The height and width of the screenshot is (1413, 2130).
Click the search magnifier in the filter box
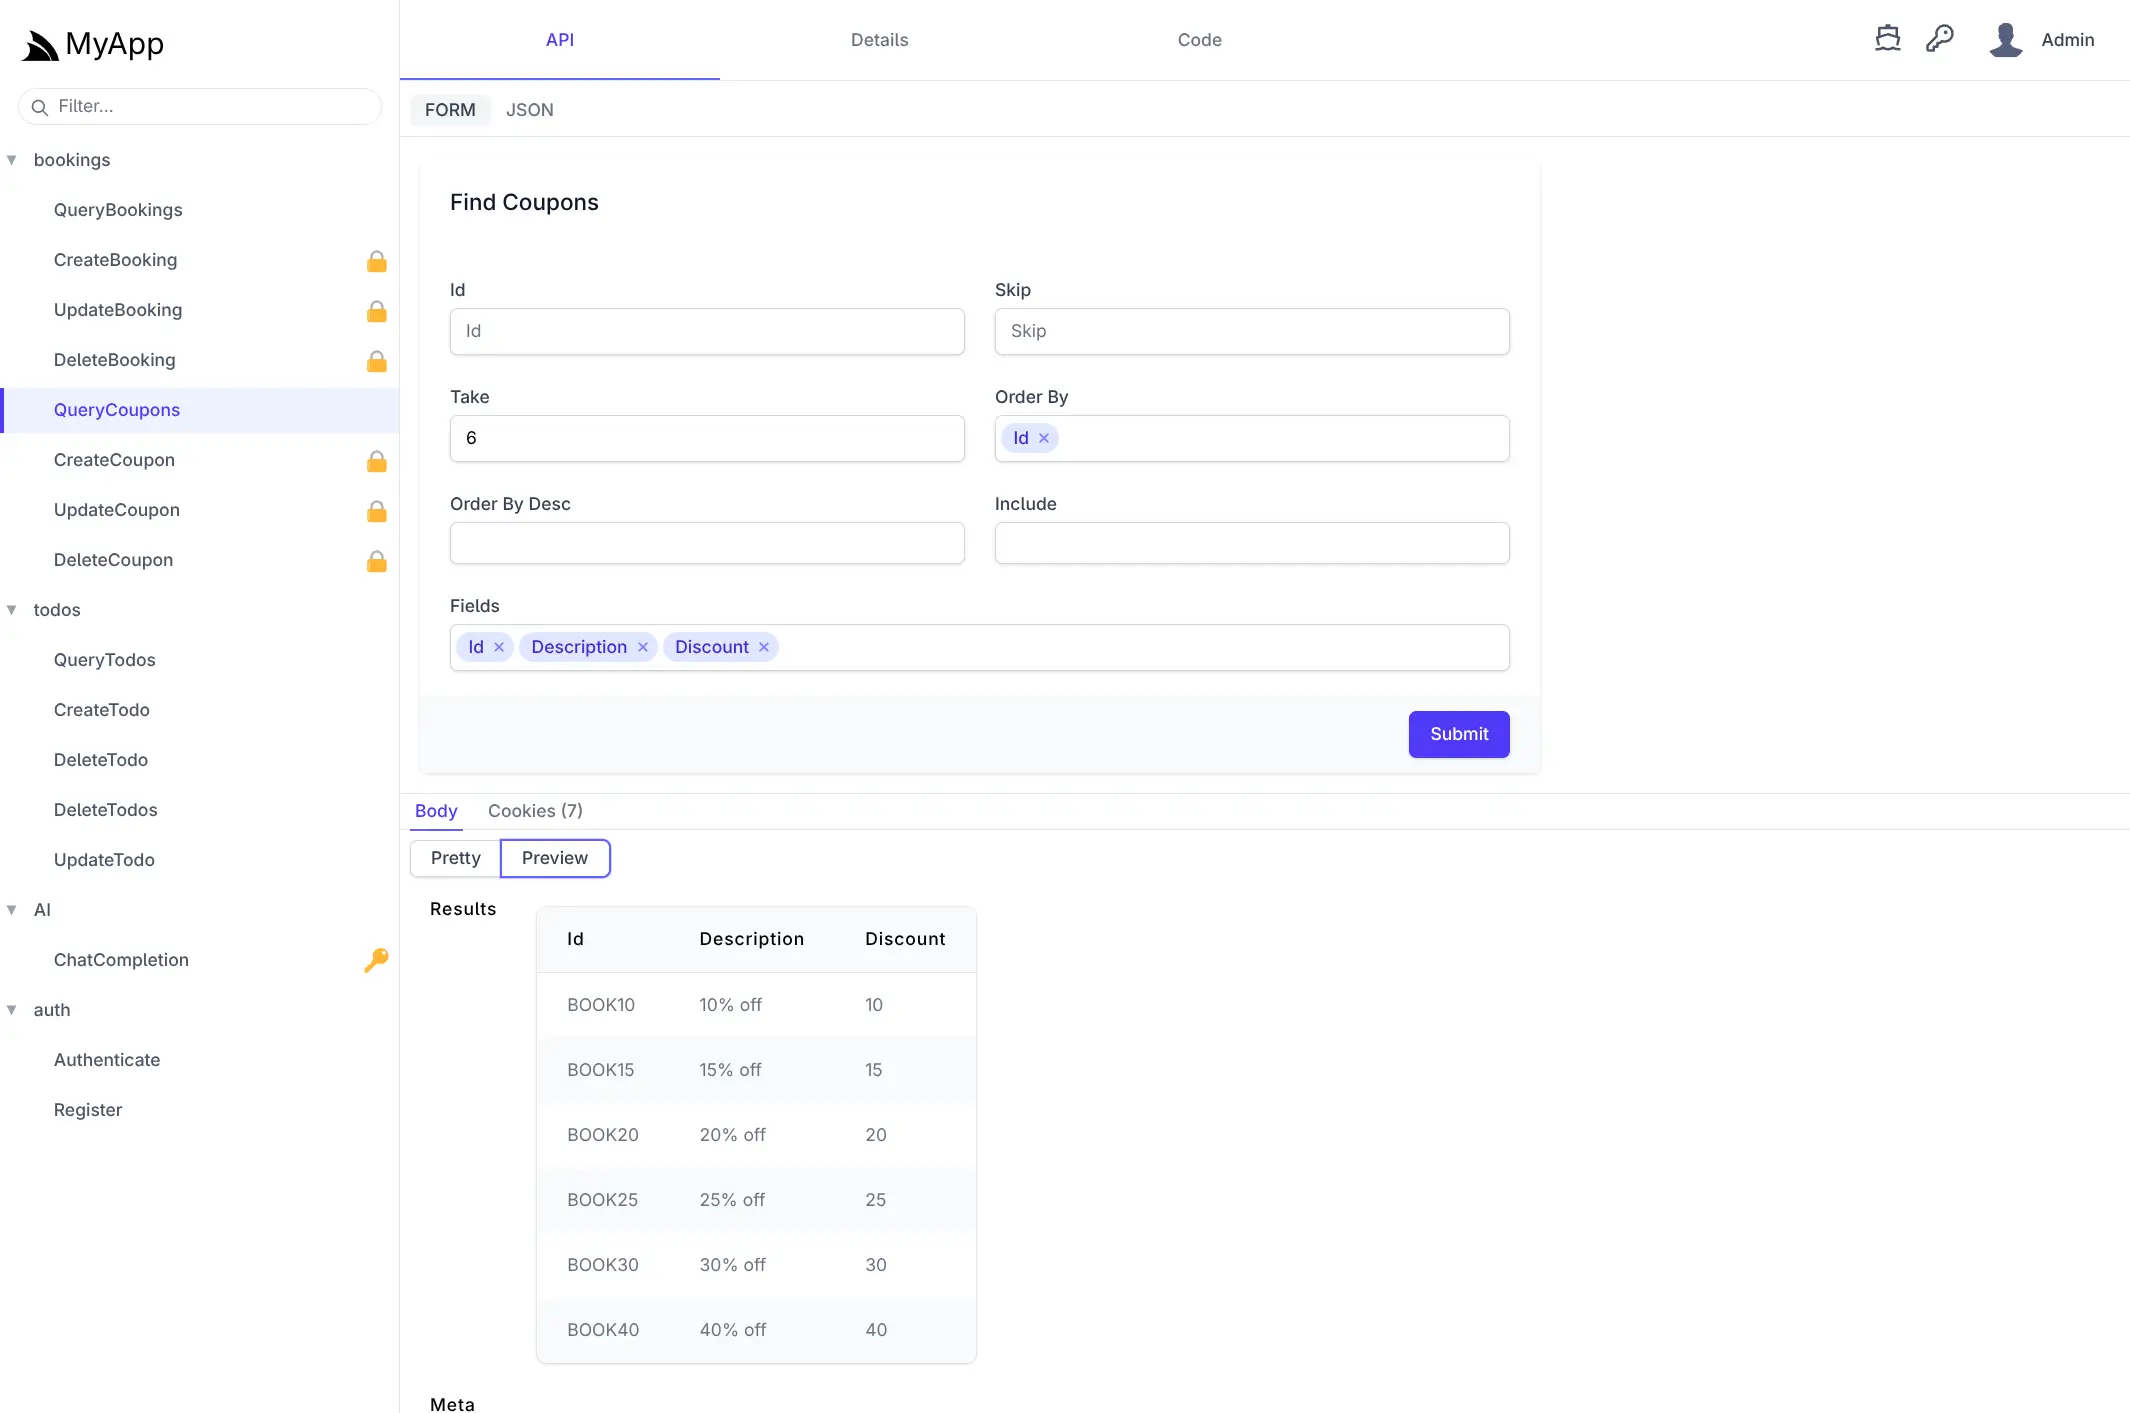(x=40, y=107)
